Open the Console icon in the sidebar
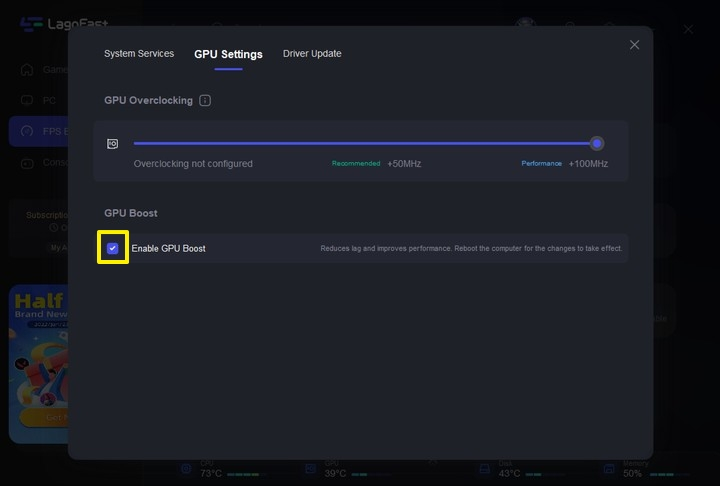Screen dimensions: 720x486 (27, 163)
